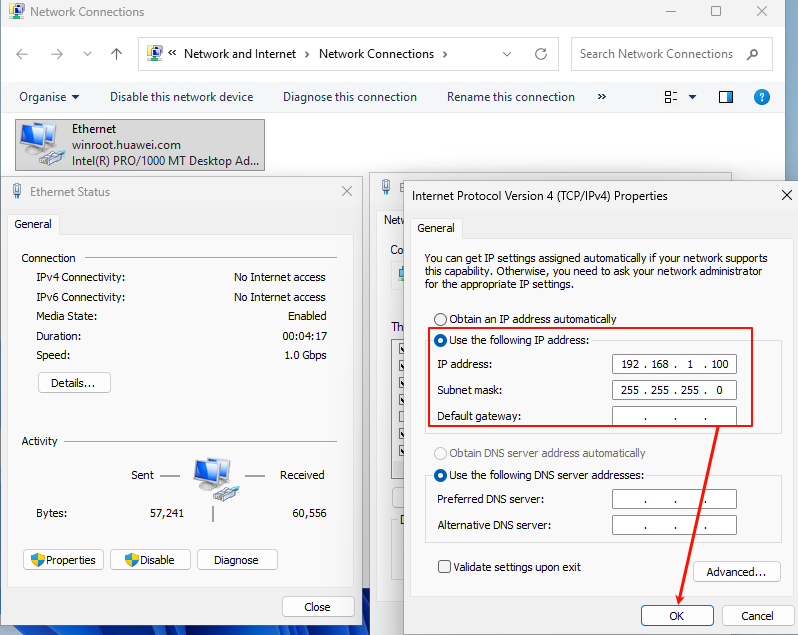Screen dimensions: 798x635
Task: Close the IPv4 Properties dialog with X
Action: pyautogui.click(x=787, y=195)
